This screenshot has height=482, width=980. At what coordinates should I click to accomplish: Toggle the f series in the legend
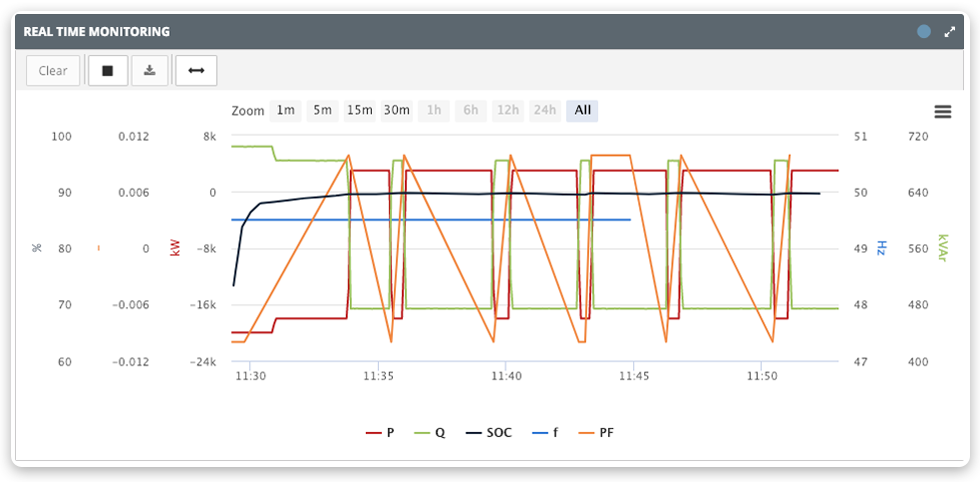pyautogui.click(x=545, y=433)
